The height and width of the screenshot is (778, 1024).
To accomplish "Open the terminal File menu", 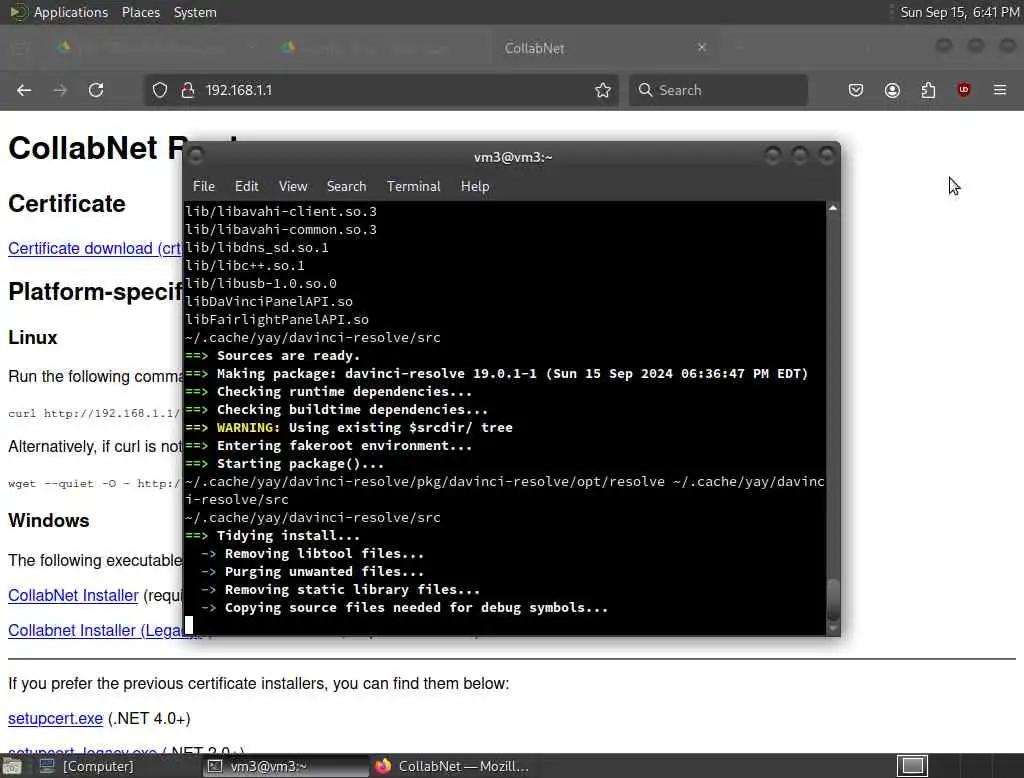I will (x=204, y=186).
